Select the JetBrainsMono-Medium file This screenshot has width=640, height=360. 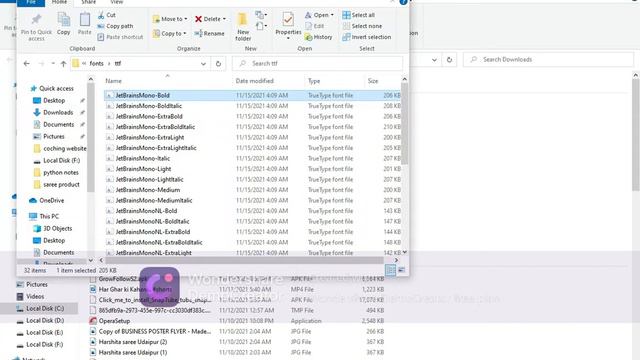(x=252, y=190)
